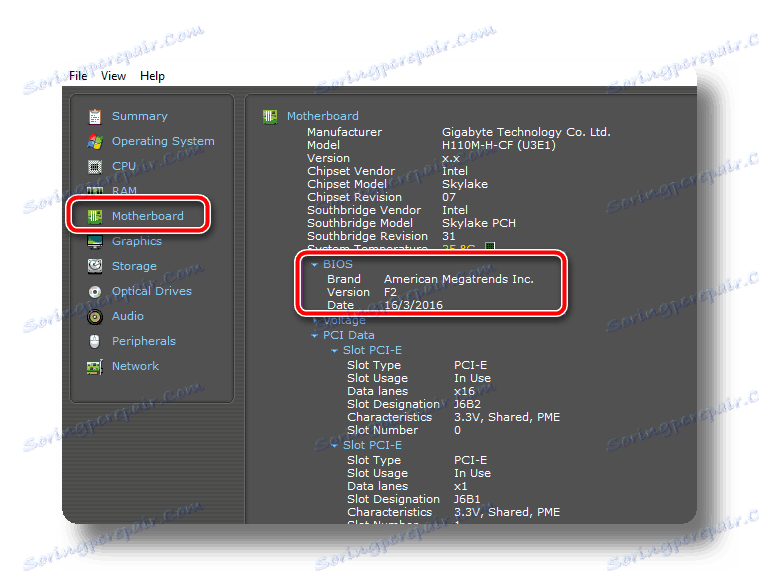759x586 pixels.
Task: Collapse the PCI Data section arrow
Action: [x=314, y=336]
